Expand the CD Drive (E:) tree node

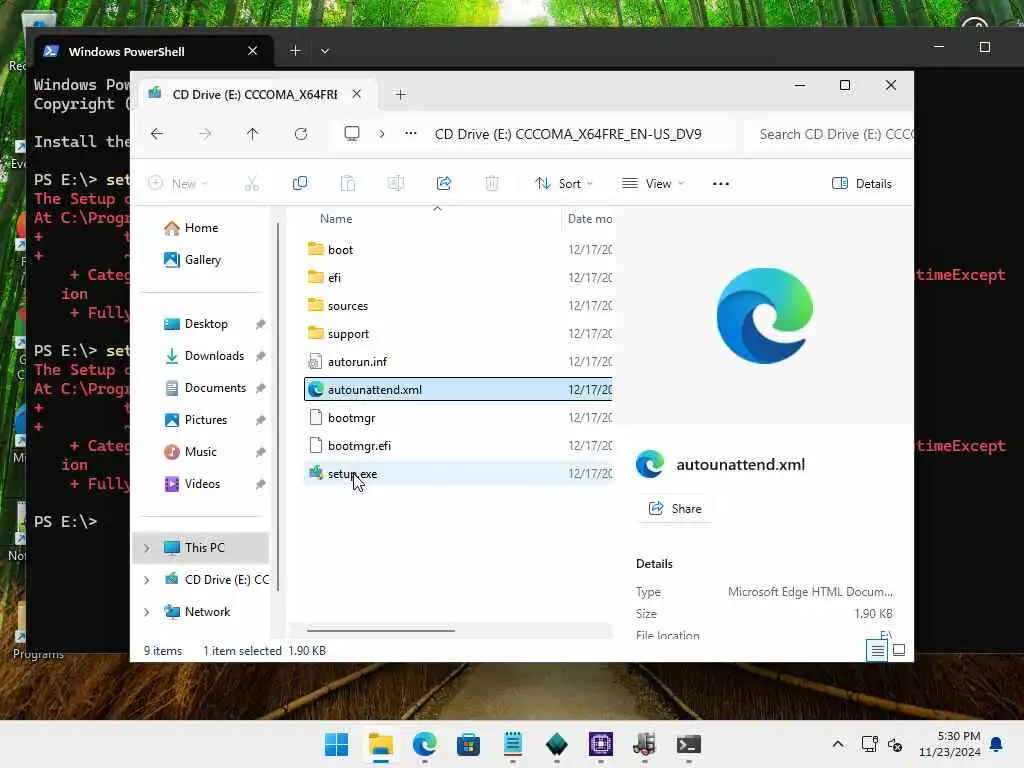147,580
